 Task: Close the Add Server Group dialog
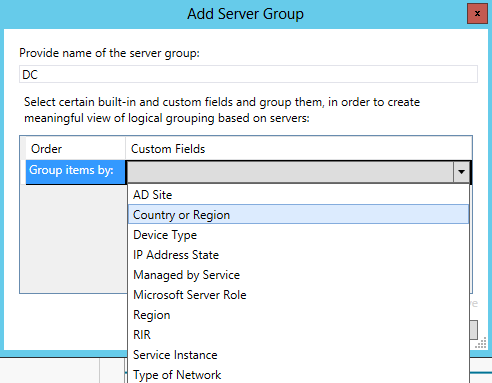tap(477, 13)
